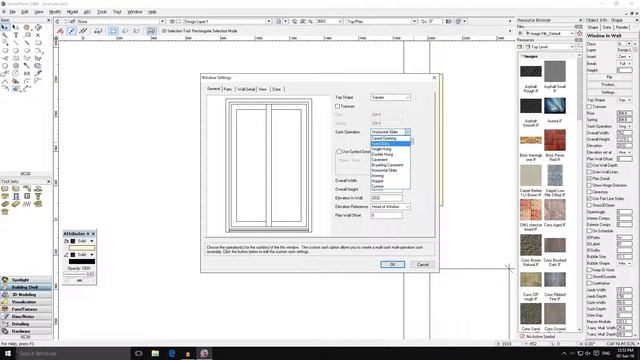The image size is (640, 360).
Task: Select the Selection arrow tool in Basic palette
Action: pos(5,27)
